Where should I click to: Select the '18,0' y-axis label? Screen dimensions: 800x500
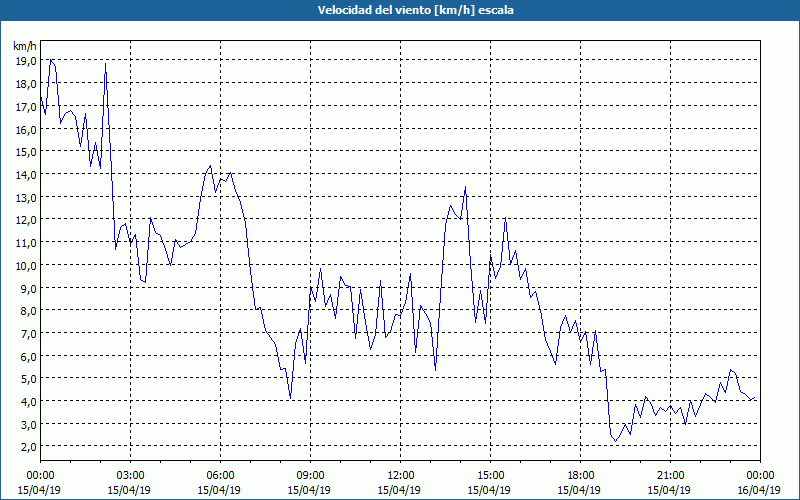[x=27, y=84]
